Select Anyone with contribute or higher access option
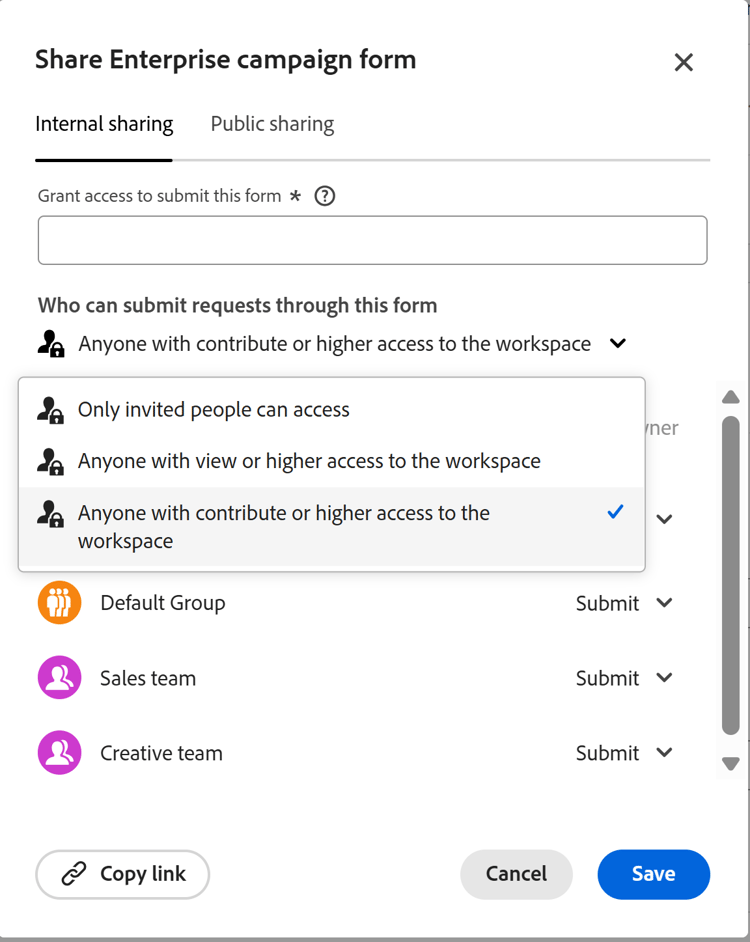The image size is (750, 942). tap(332, 527)
